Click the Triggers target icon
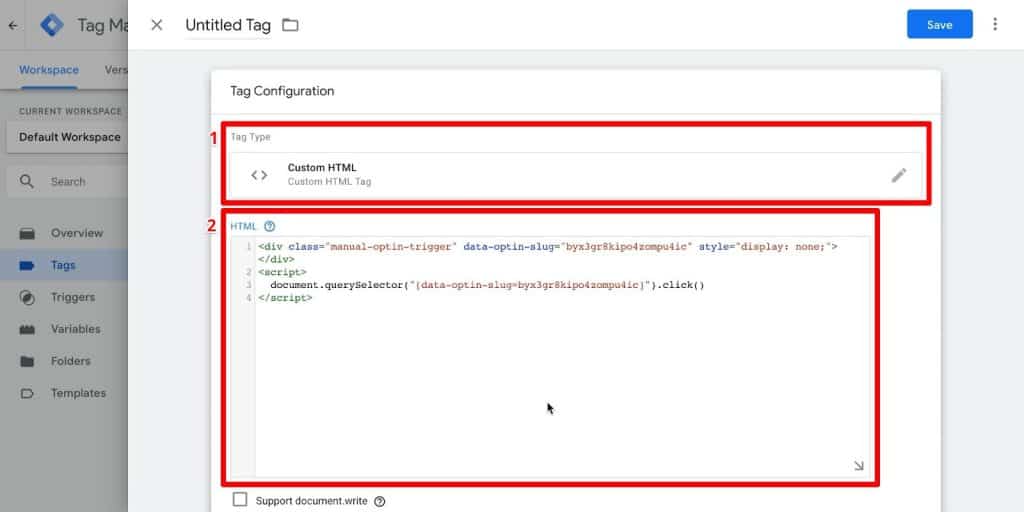The width and height of the screenshot is (1024, 512). pos(27,298)
